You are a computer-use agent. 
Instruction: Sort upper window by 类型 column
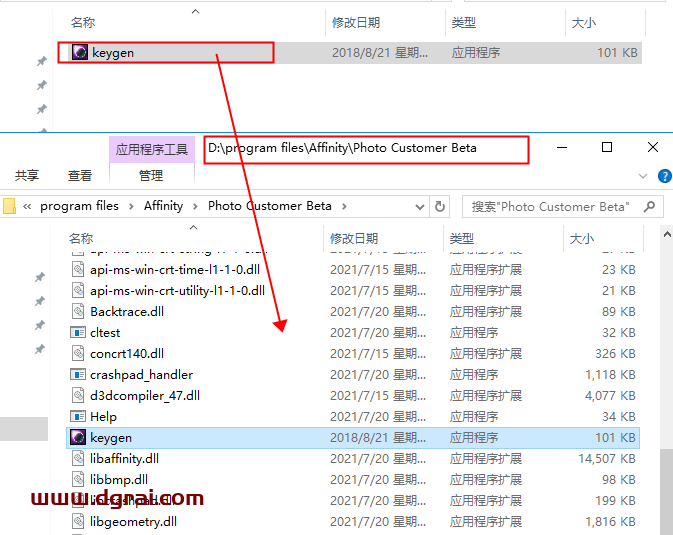click(464, 22)
